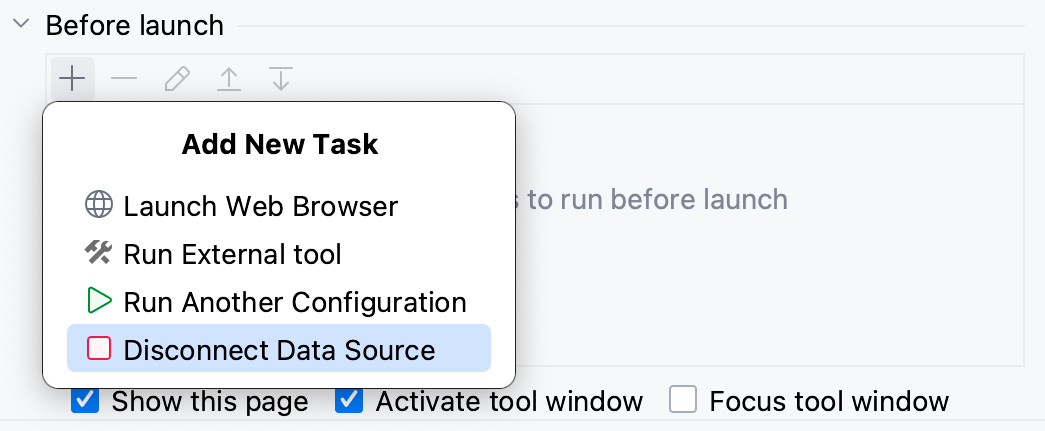
Task: Click the Move Up arrow icon
Action: (229, 79)
